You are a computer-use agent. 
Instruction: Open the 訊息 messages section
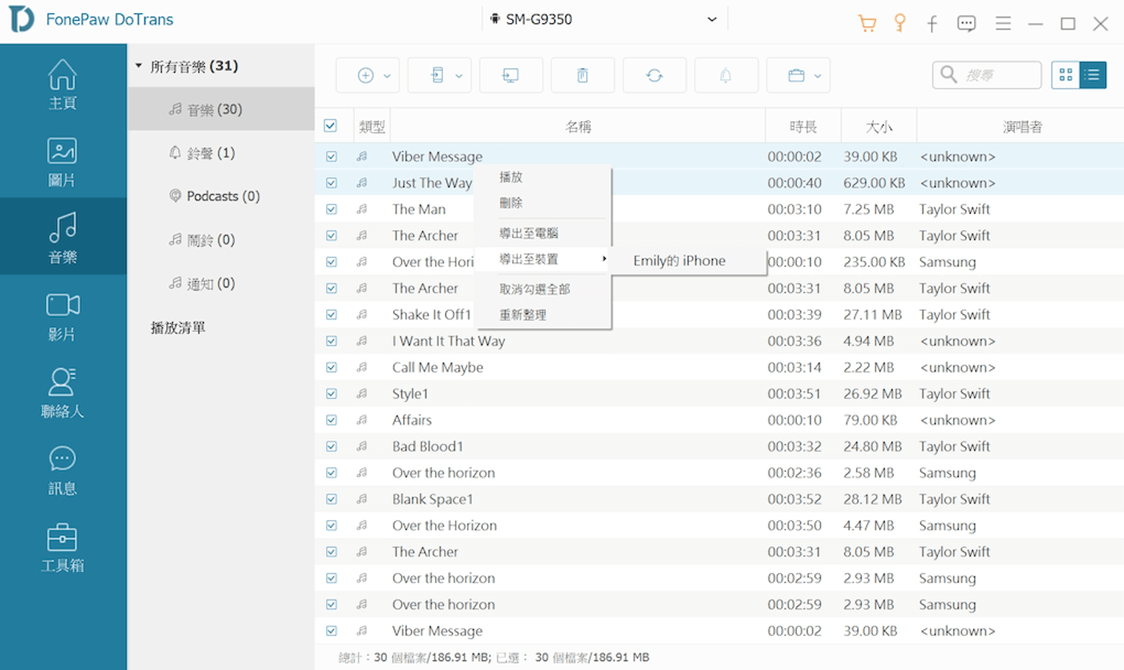(x=62, y=470)
